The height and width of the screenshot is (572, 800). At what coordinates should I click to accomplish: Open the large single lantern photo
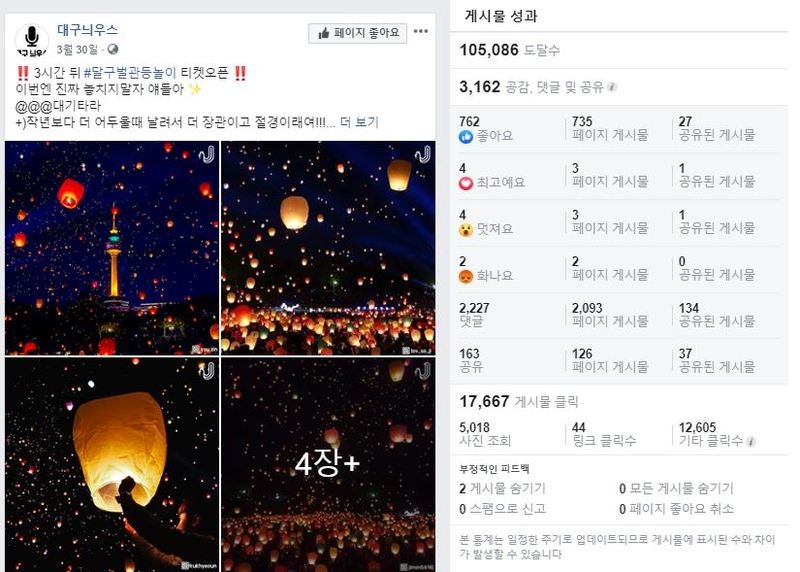point(112,464)
